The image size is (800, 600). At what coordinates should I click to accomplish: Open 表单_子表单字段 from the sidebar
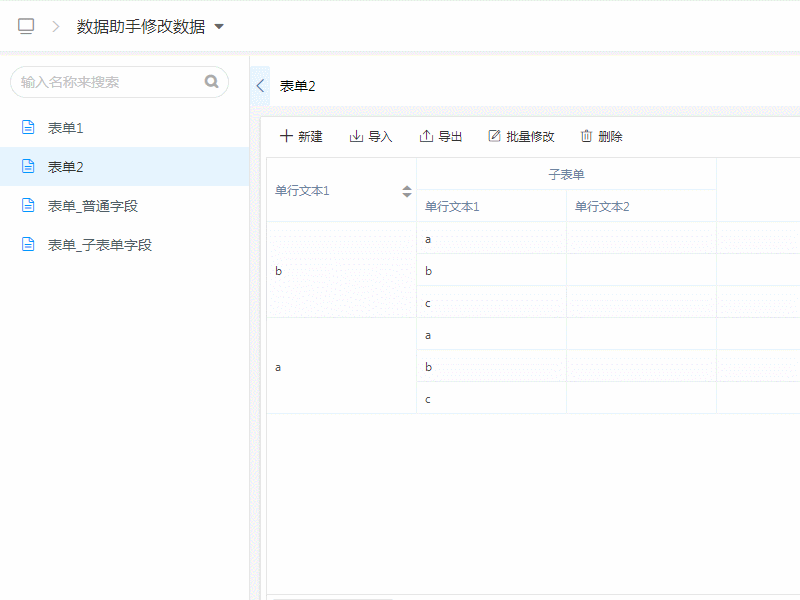coord(99,245)
